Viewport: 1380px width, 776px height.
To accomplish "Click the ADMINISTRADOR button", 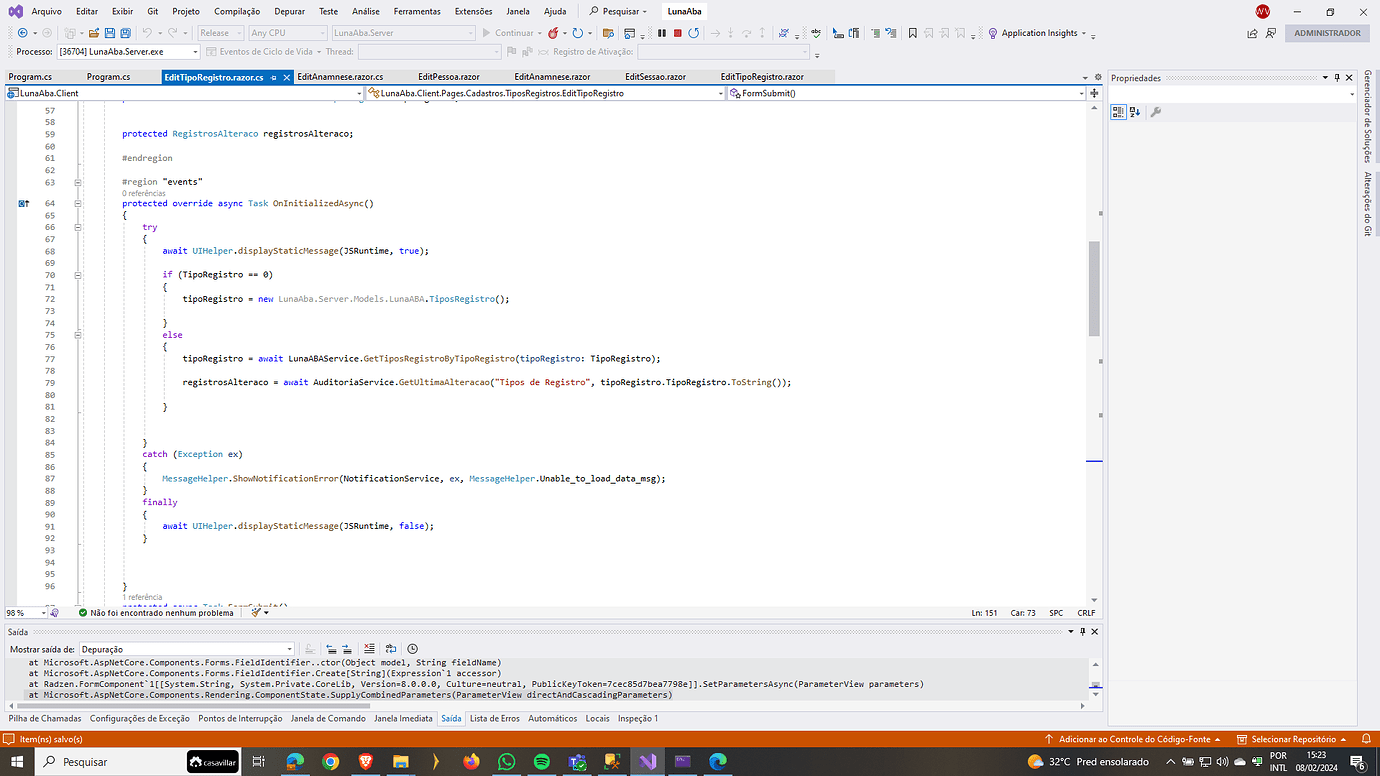I will pyautogui.click(x=1327, y=33).
